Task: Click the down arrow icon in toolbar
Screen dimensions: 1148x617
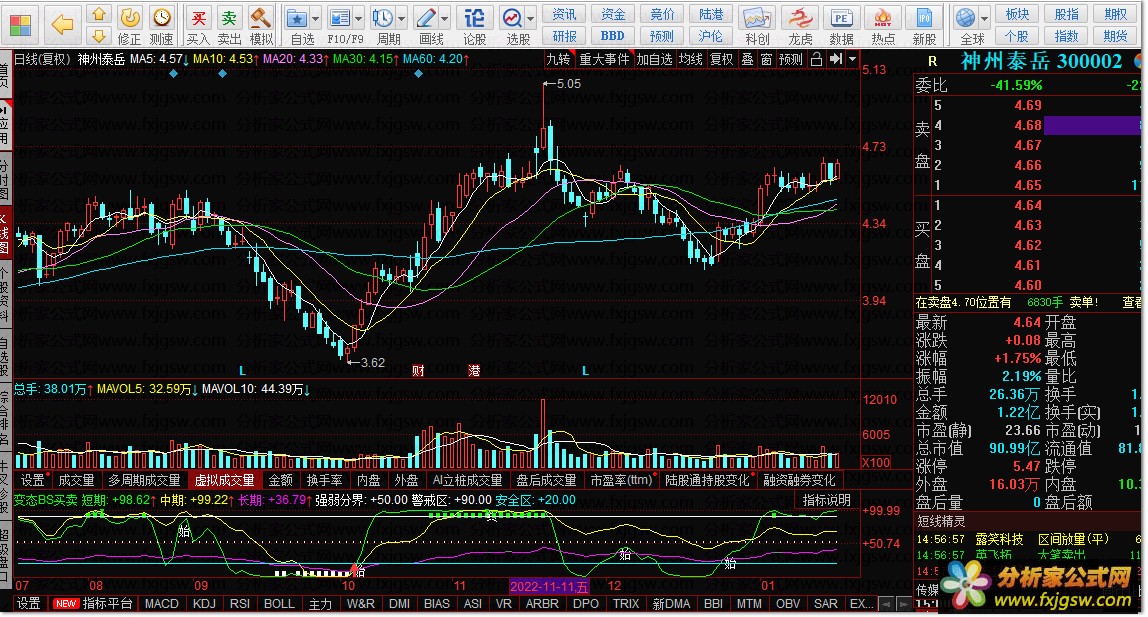Action: coord(99,35)
